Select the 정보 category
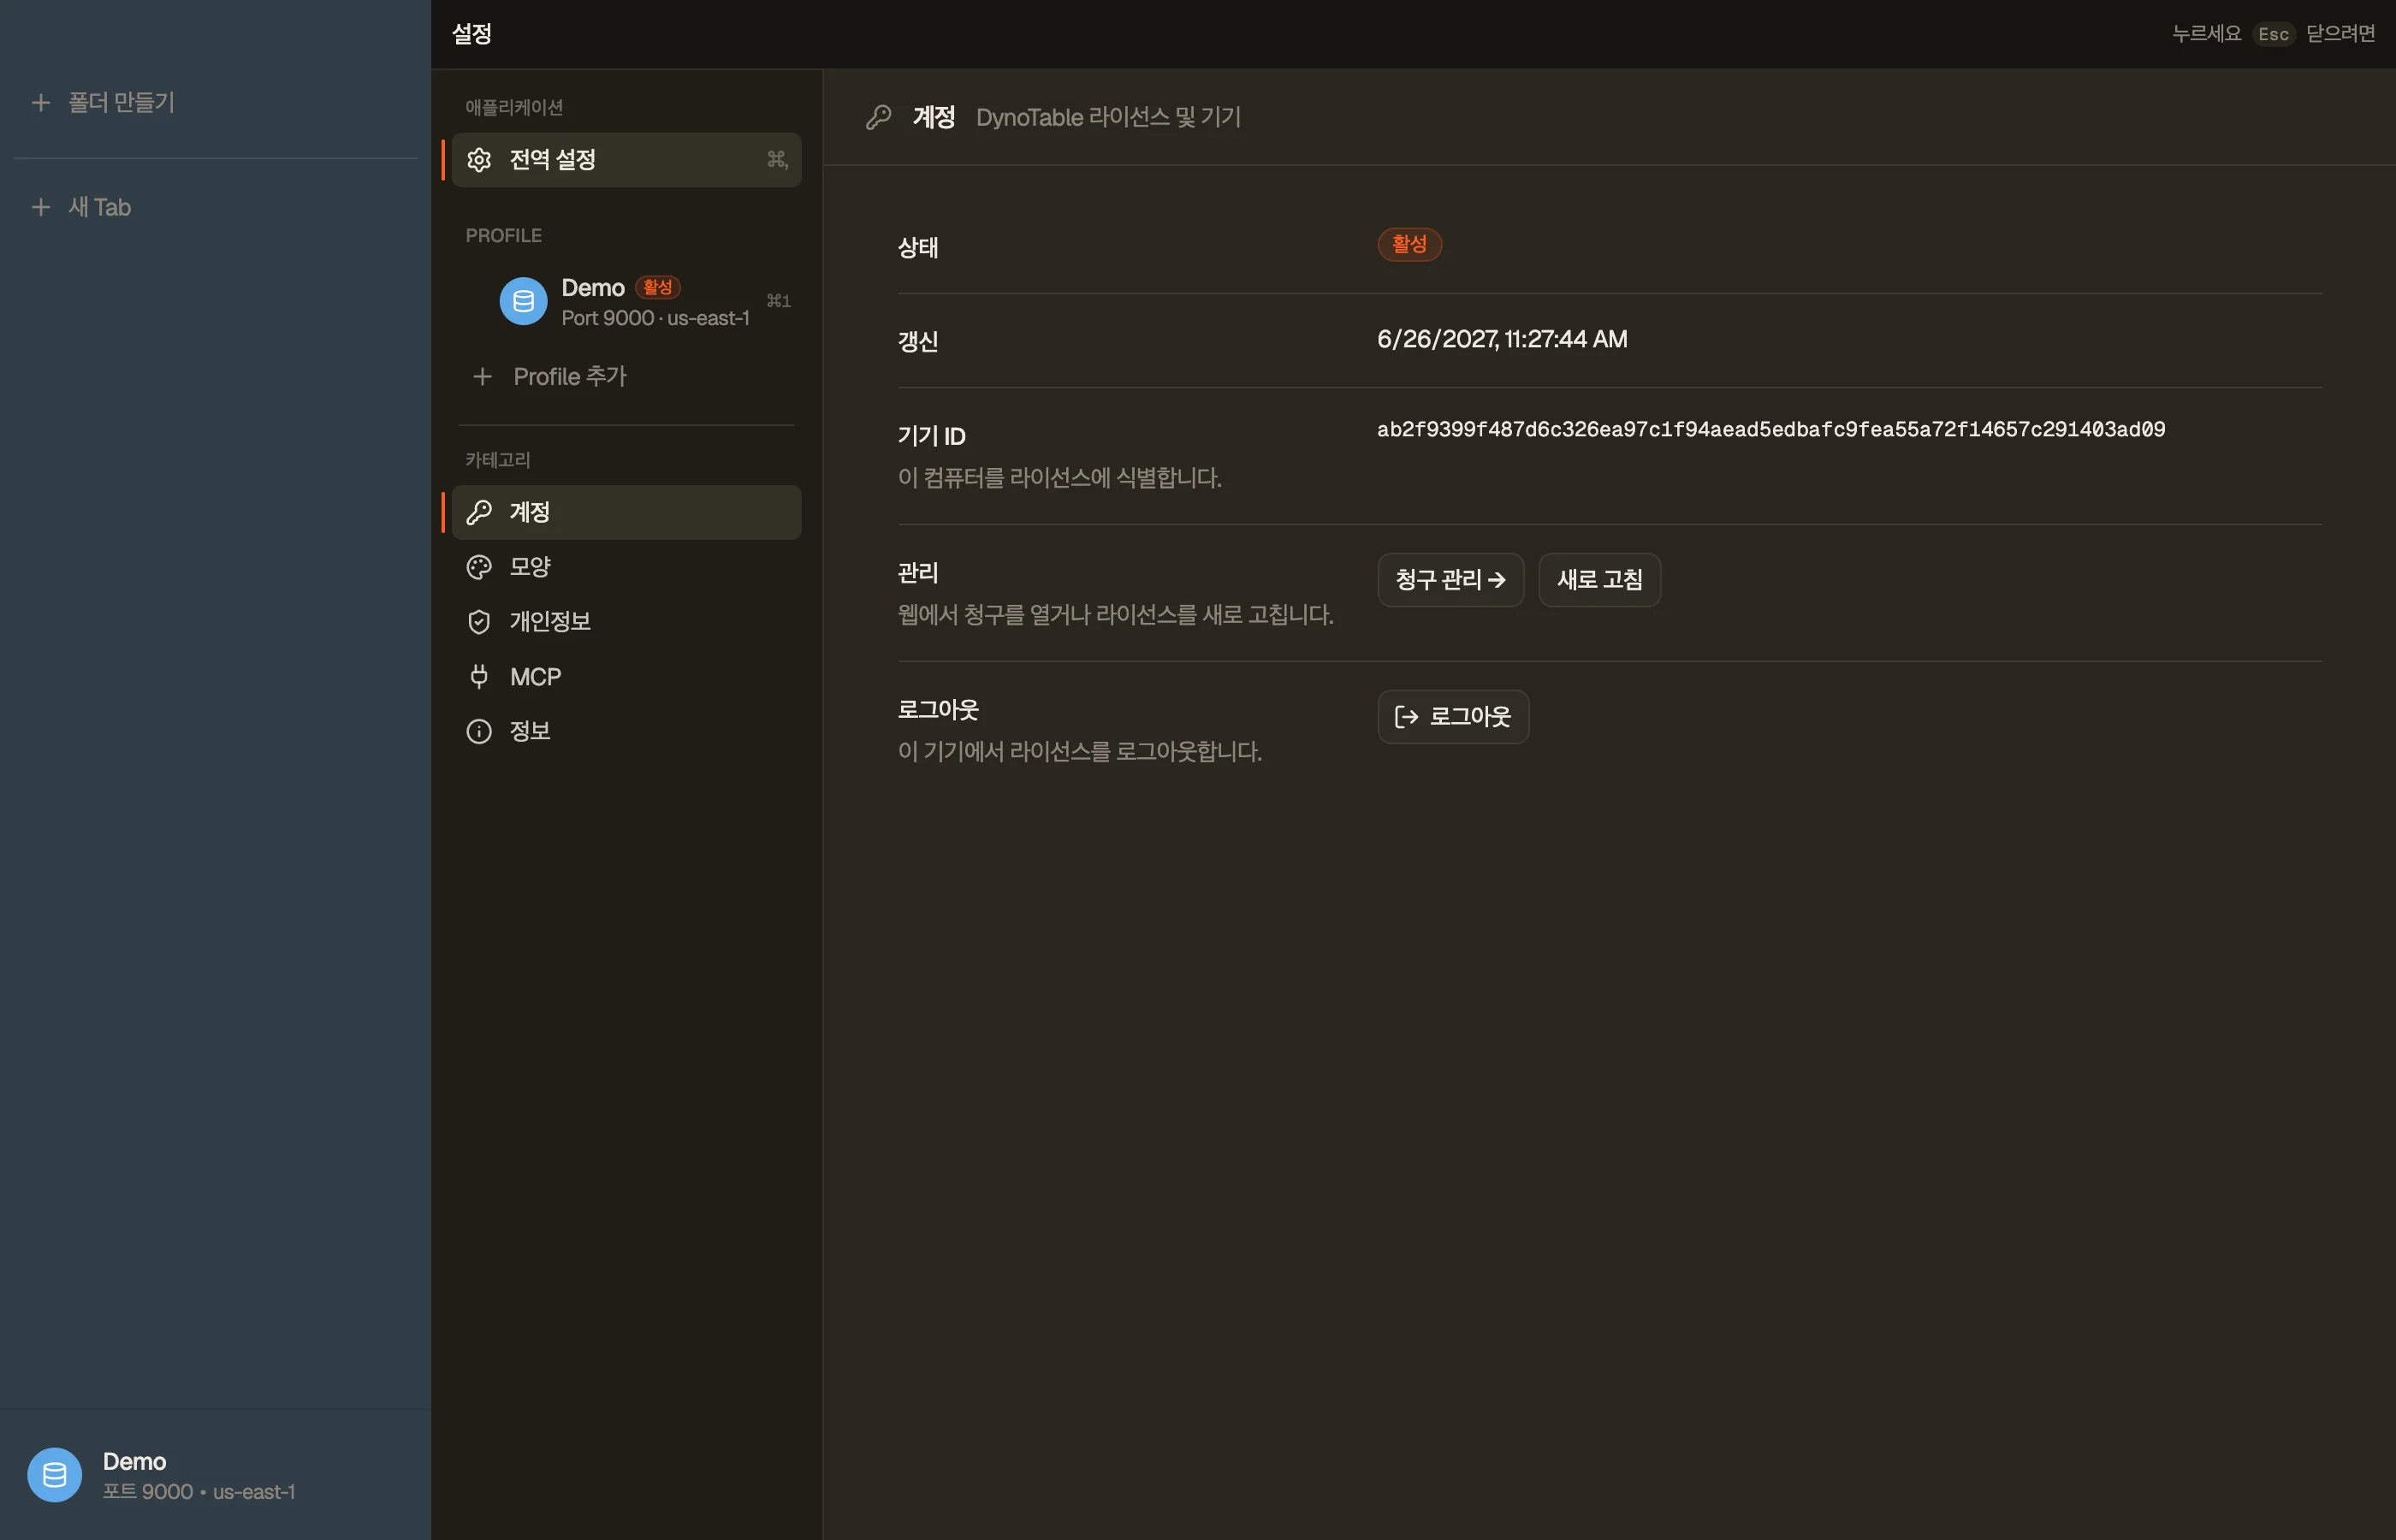The height and width of the screenshot is (1540, 2396). pyautogui.click(x=626, y=731)
